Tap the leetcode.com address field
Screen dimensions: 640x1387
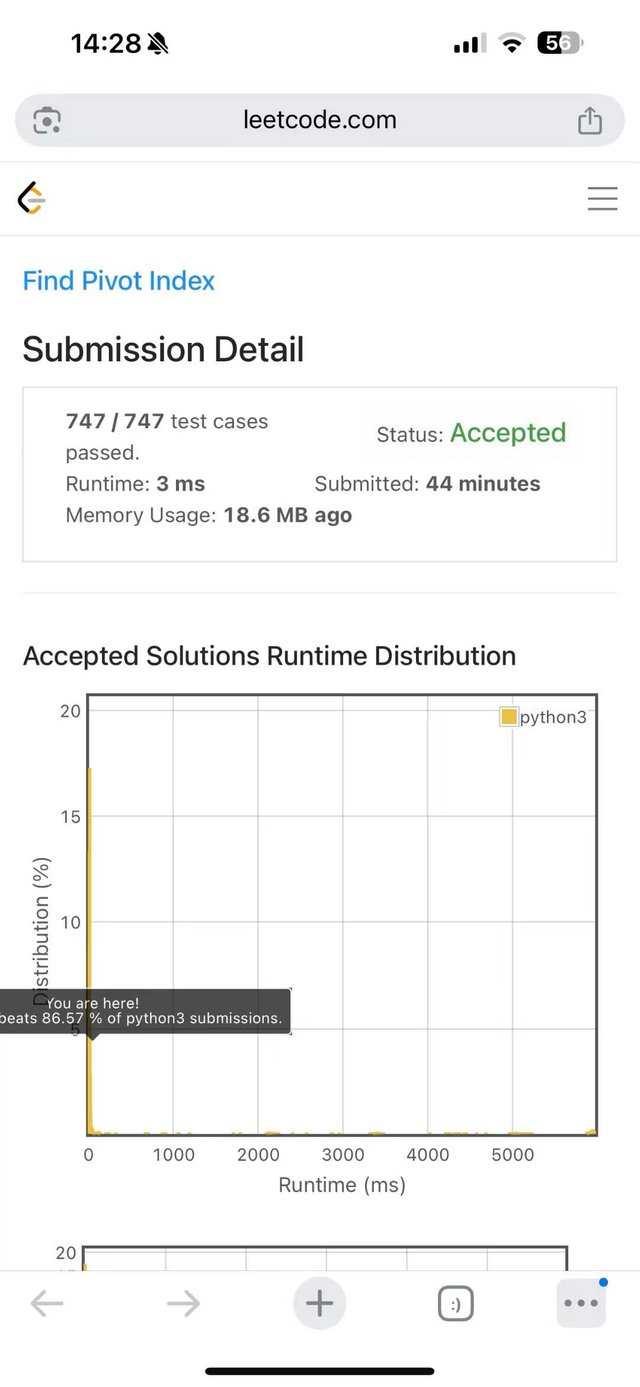[x=320, y=120]
